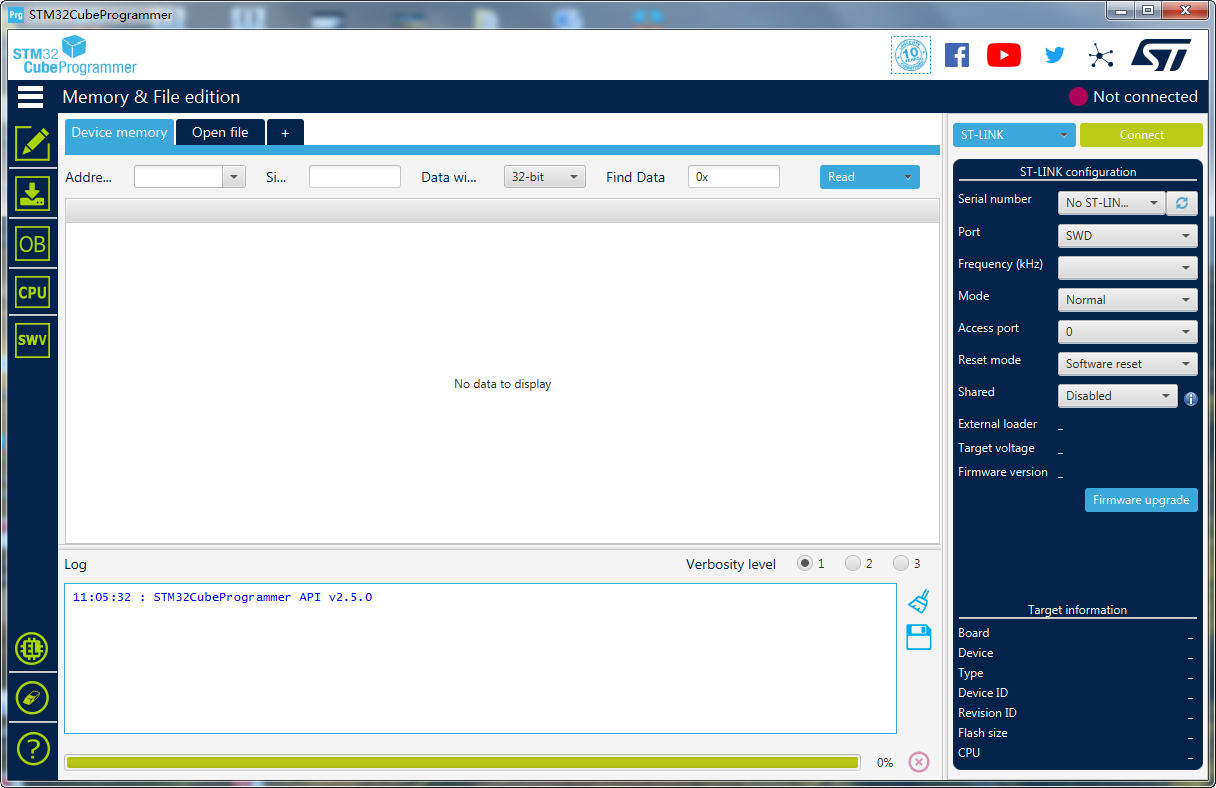Open the YouTube icon
The width and height of the screenshot is (1216, 788).
coord(1004,55)
